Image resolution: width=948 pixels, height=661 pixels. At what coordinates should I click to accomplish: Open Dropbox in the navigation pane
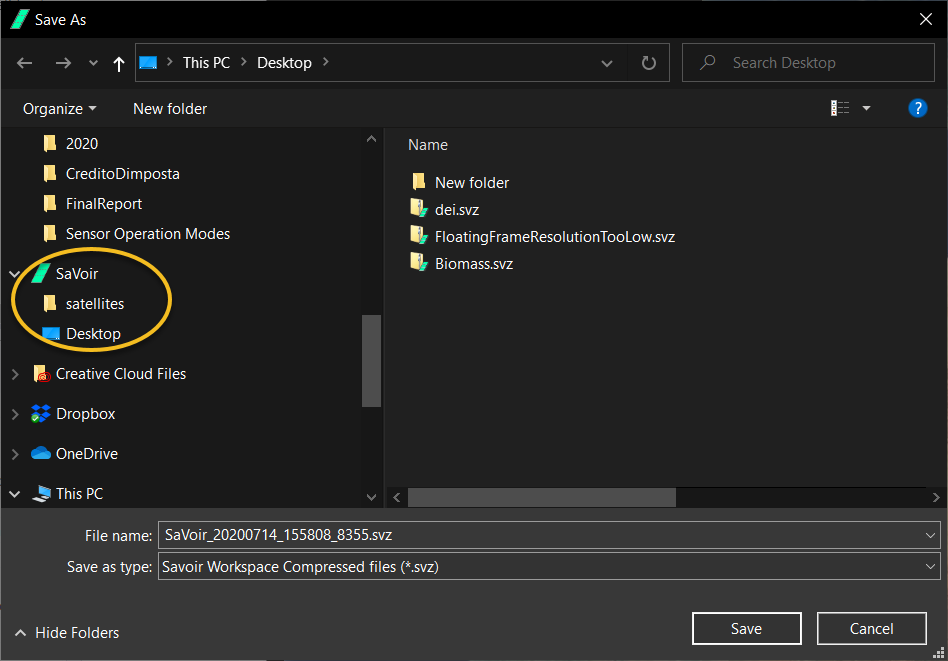pyautogui.click(x=85, y=414)
